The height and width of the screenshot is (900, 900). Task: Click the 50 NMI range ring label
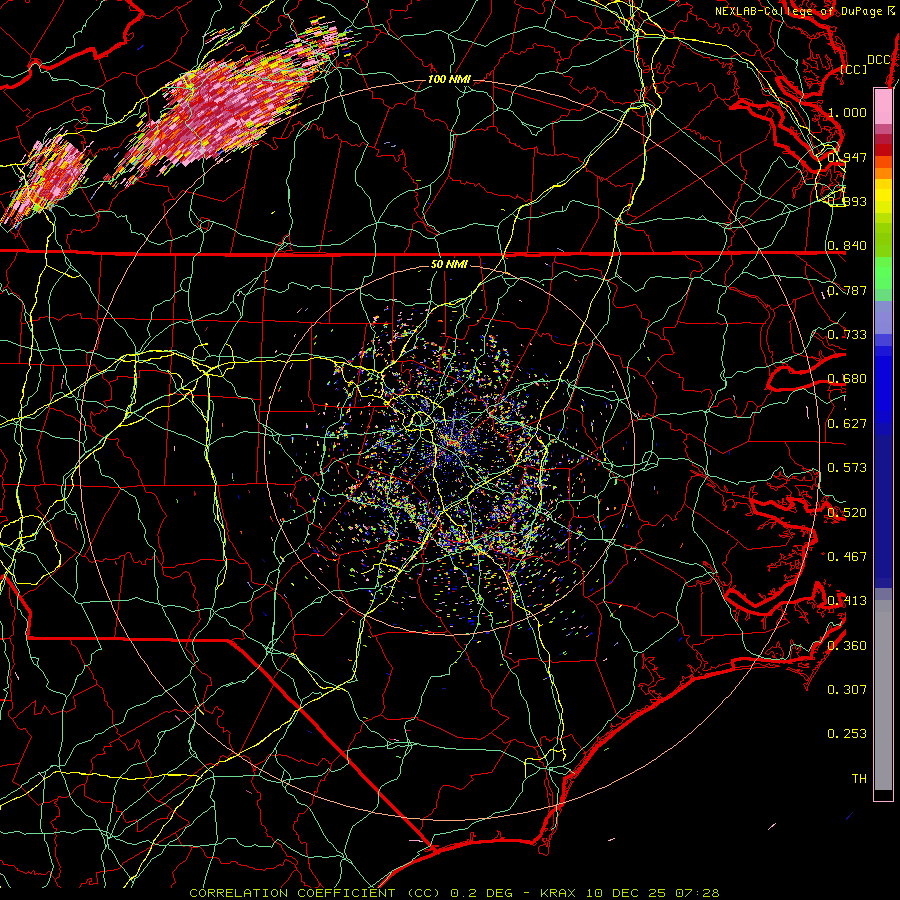pos(449,265)
